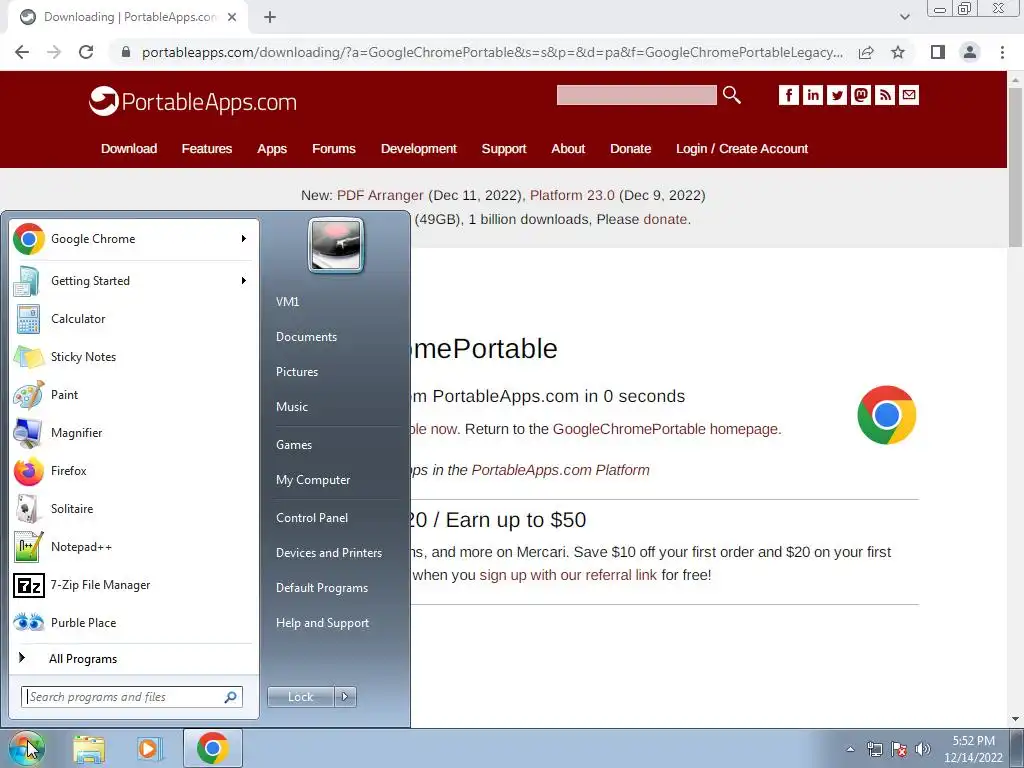This screenshot has height=768, width=1024.
Task: Open Download menu on PortableApps
Action: click(129, 148)
